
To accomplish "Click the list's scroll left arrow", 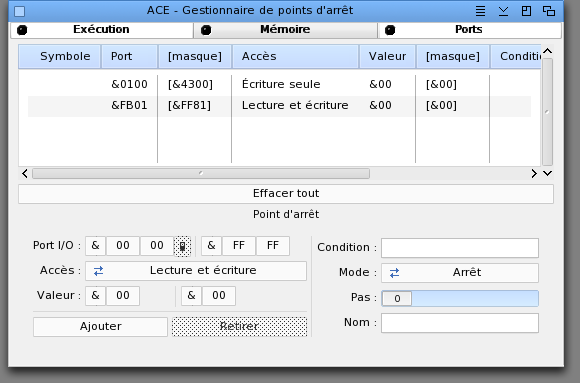I will (25, 173).
